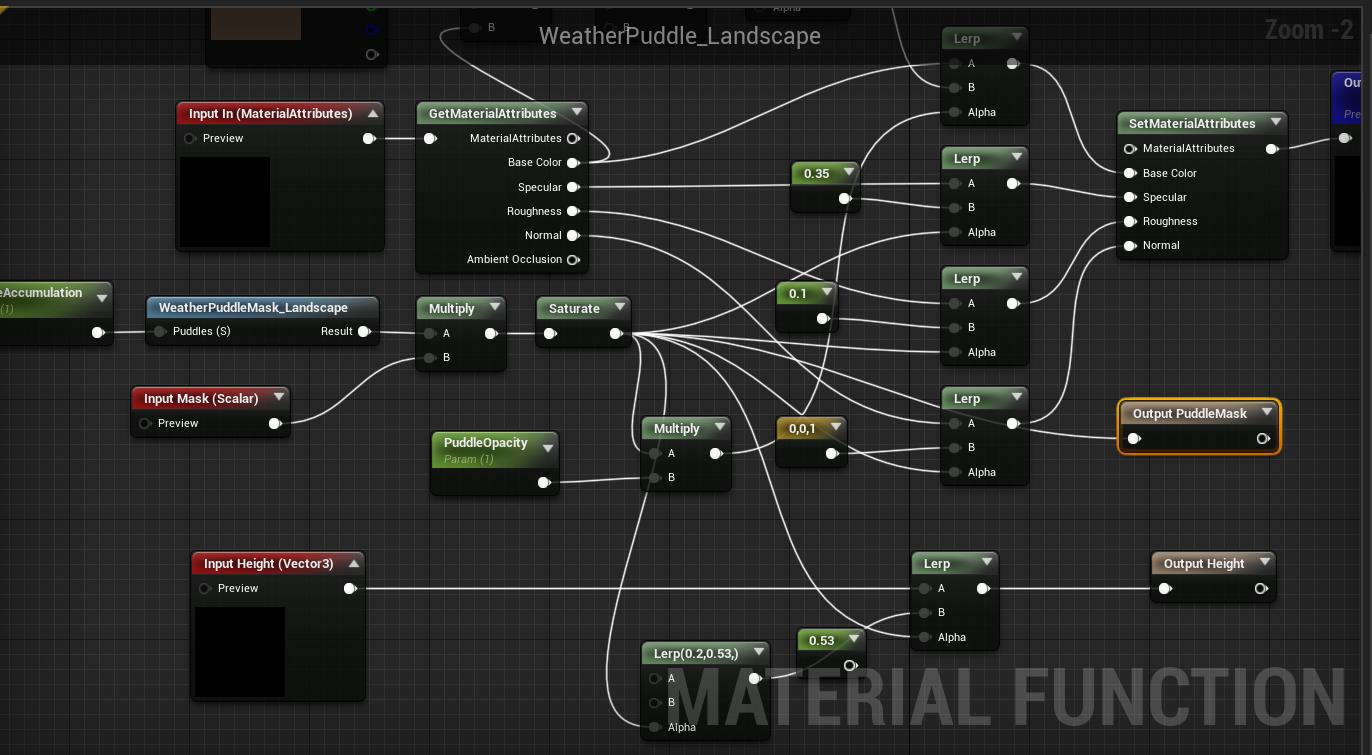Expand the 0.35 constant node arrow

[x=849, y=173]
